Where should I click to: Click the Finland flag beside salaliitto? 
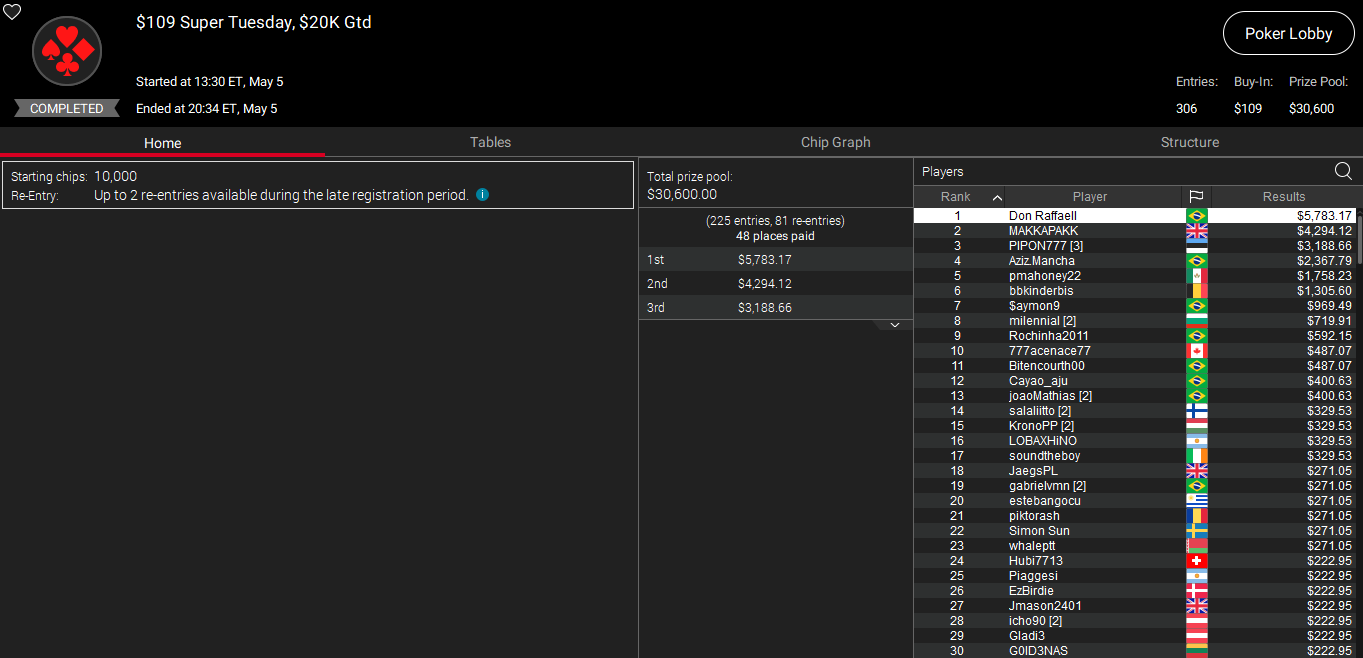point(1196,411)
